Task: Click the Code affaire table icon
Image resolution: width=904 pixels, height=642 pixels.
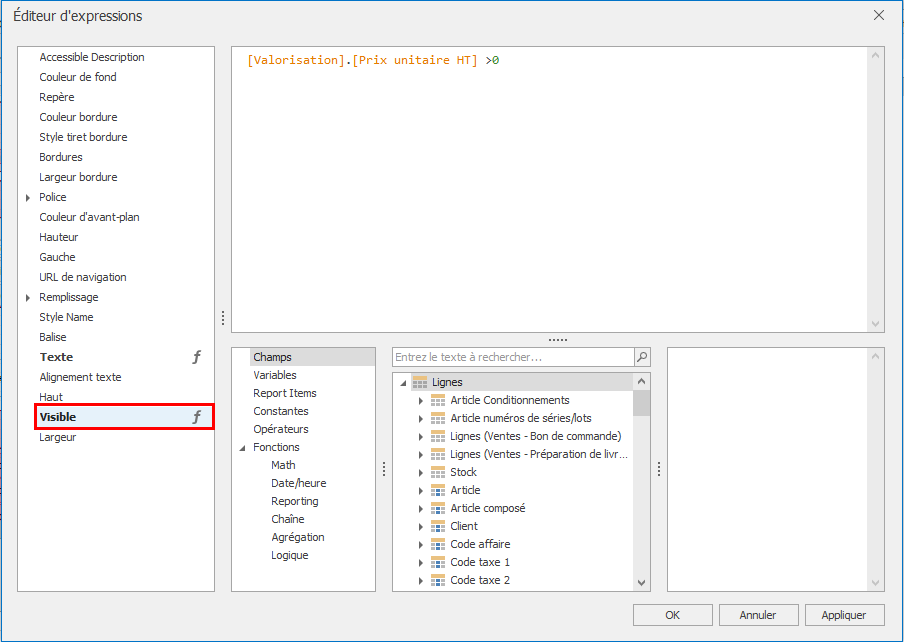Action: pyautogui.click(x=438, y=544)
